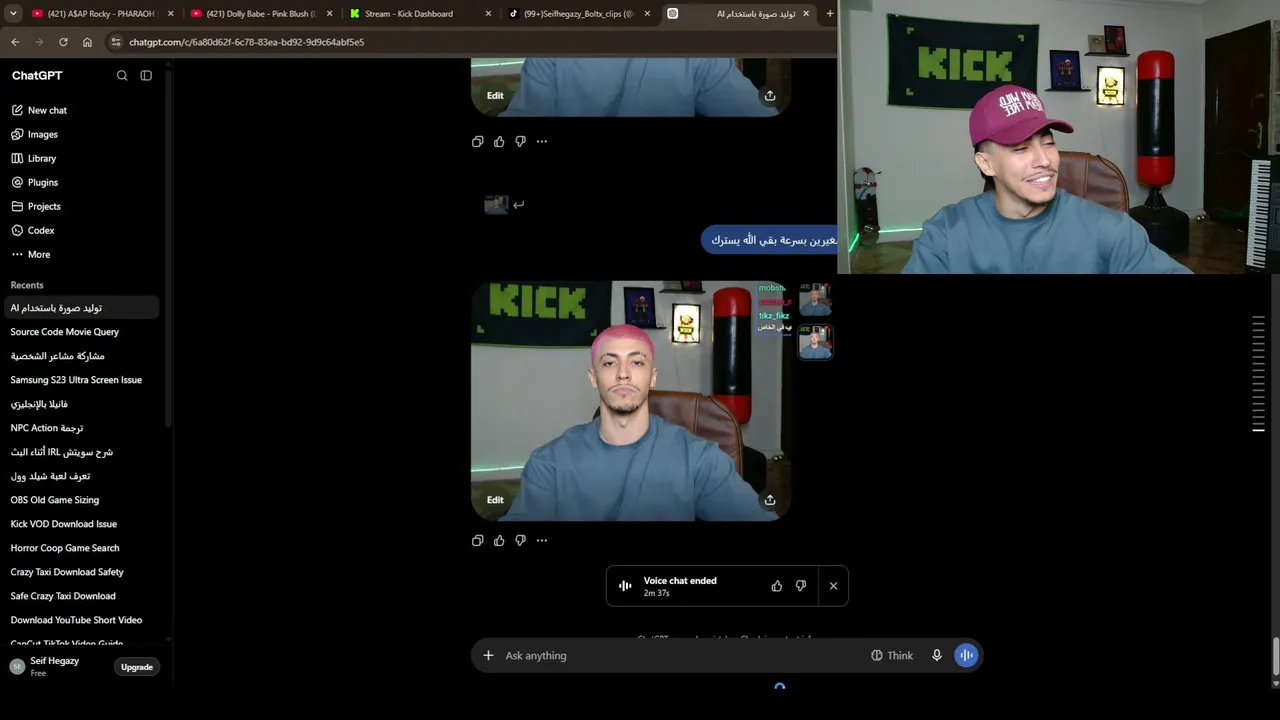Dismiss the Voice chat ended notice
The width and height of the screenshot is (1280, 720).
[833, 586]
